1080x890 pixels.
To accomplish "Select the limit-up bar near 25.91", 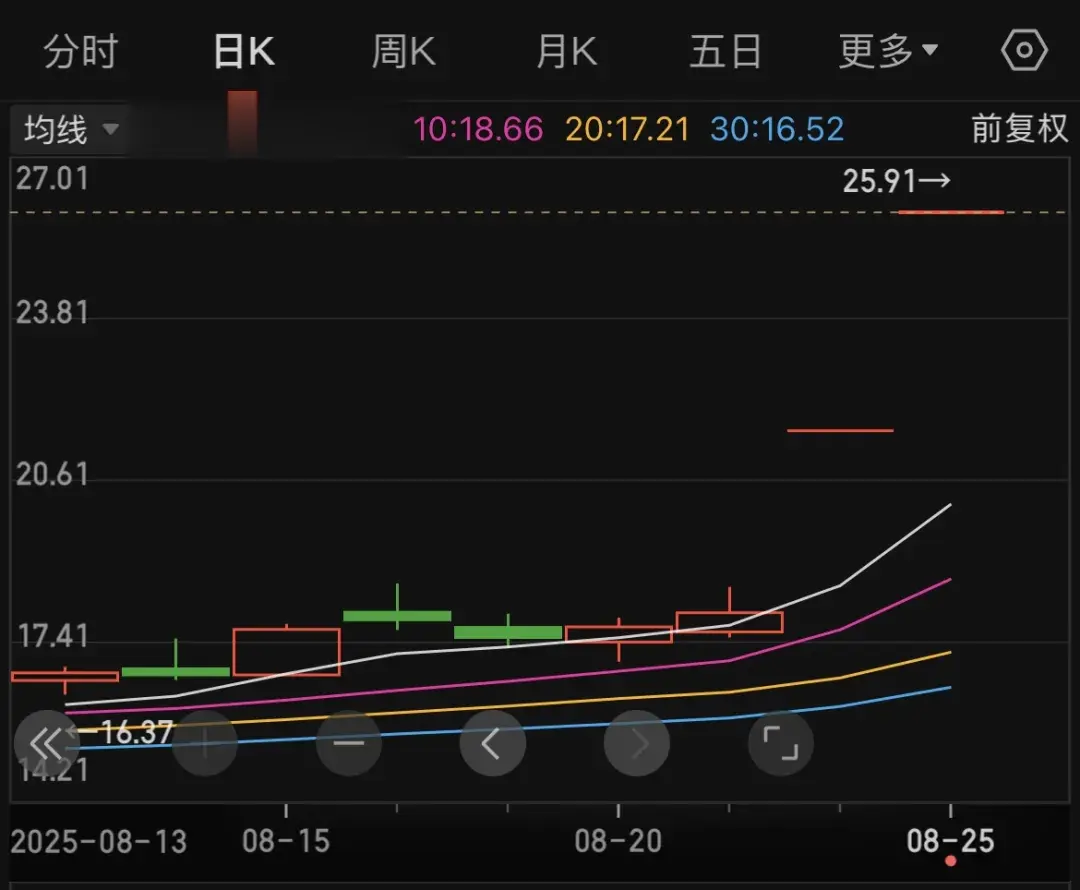I will click(951, 212).
